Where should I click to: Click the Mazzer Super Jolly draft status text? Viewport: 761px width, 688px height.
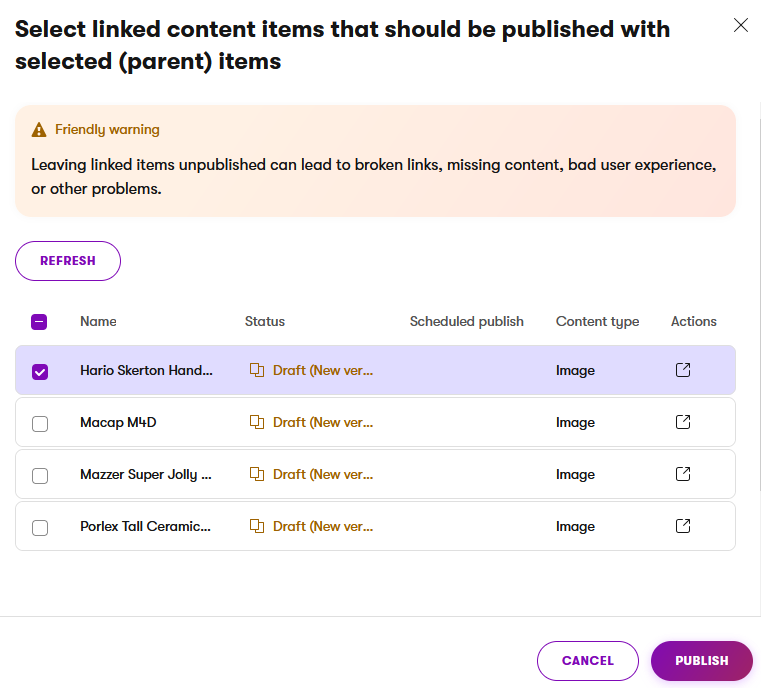[x=322, y=474]
